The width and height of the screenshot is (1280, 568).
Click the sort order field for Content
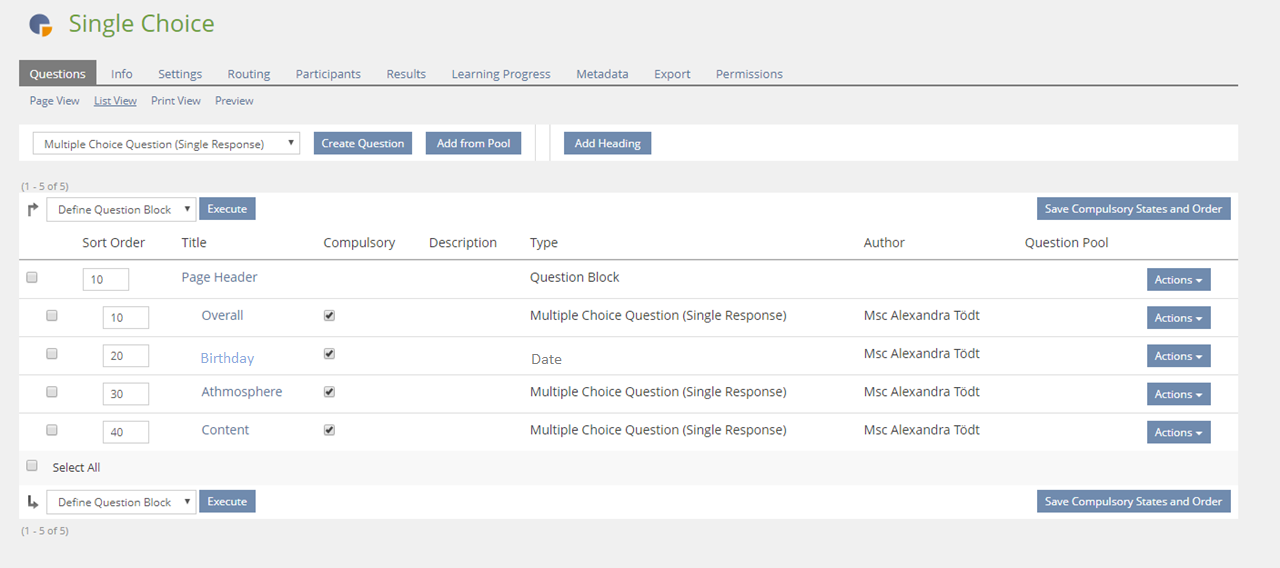[x=126, y=432]
